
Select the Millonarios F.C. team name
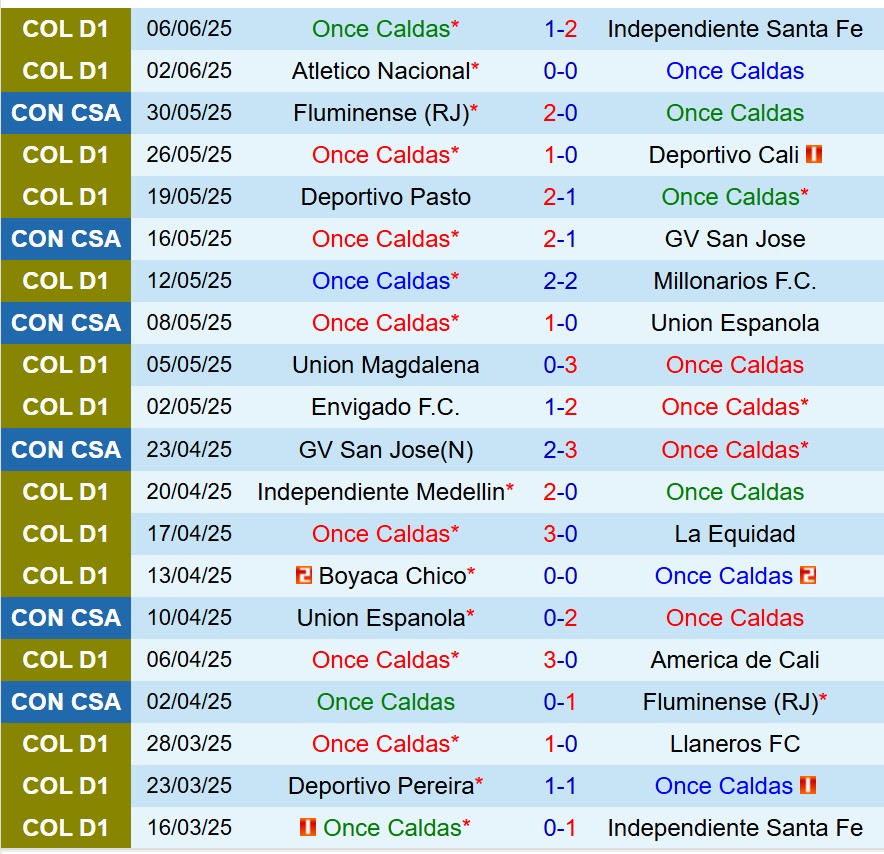[735, 281]
